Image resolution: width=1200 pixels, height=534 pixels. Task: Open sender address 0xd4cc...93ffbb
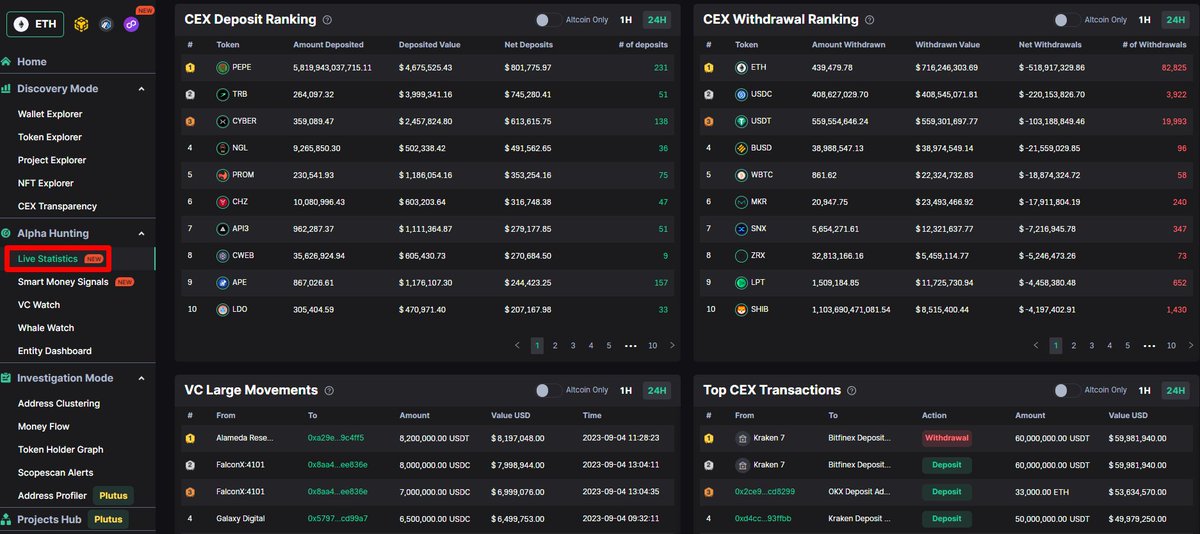[763, 519]
